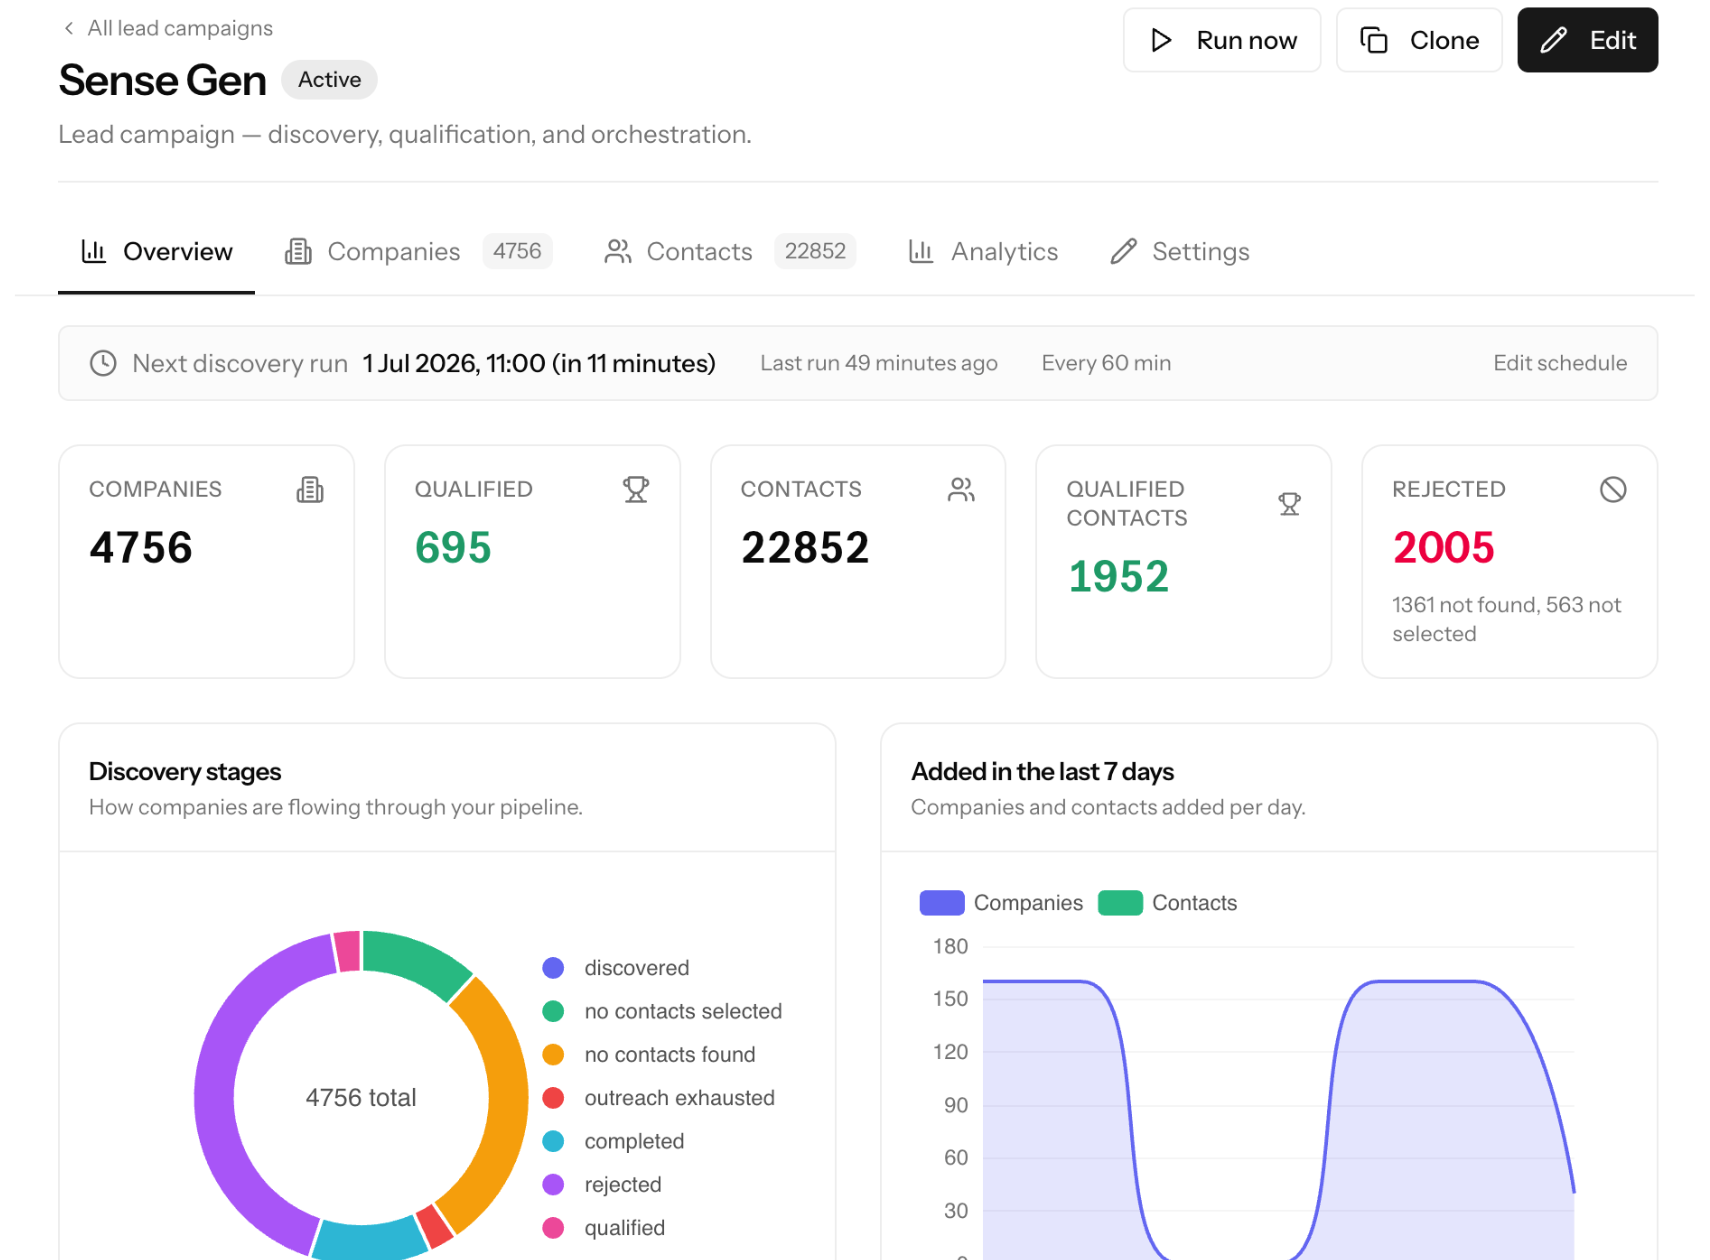This screenshot has width=1710, height=1260.
Task: Open the Contacts tab
Action: (x=729, y=251)
